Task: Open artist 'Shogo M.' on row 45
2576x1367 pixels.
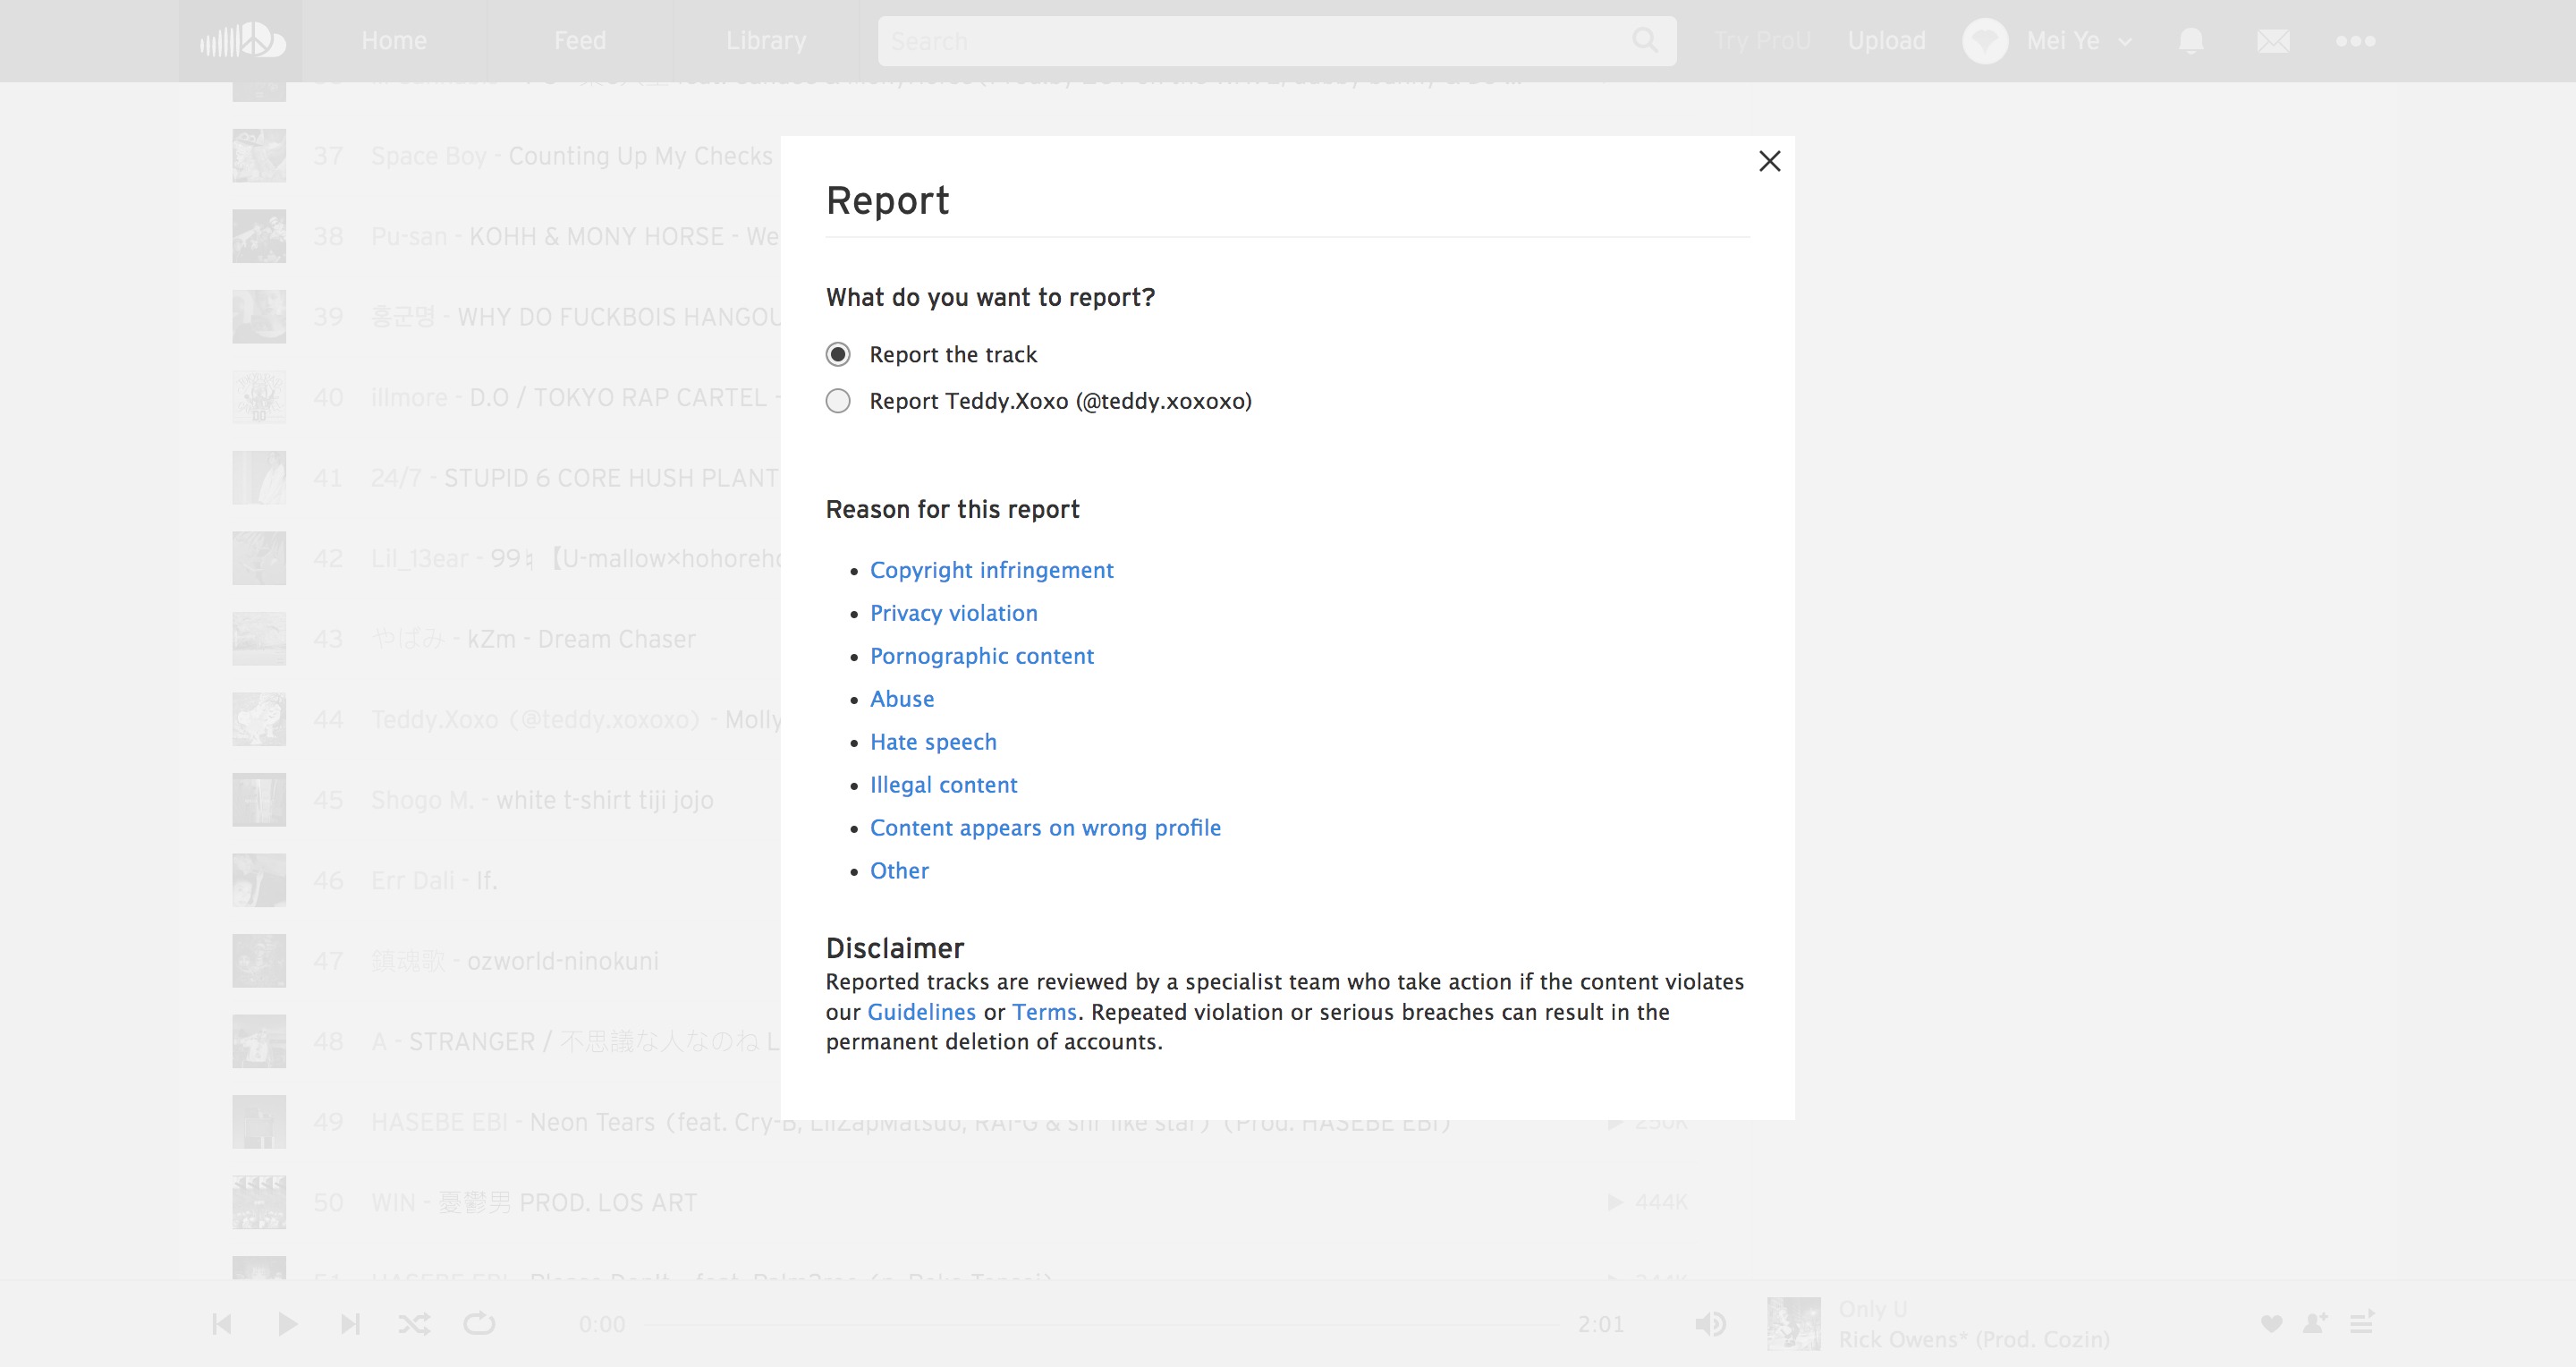Action: [422, 800]
